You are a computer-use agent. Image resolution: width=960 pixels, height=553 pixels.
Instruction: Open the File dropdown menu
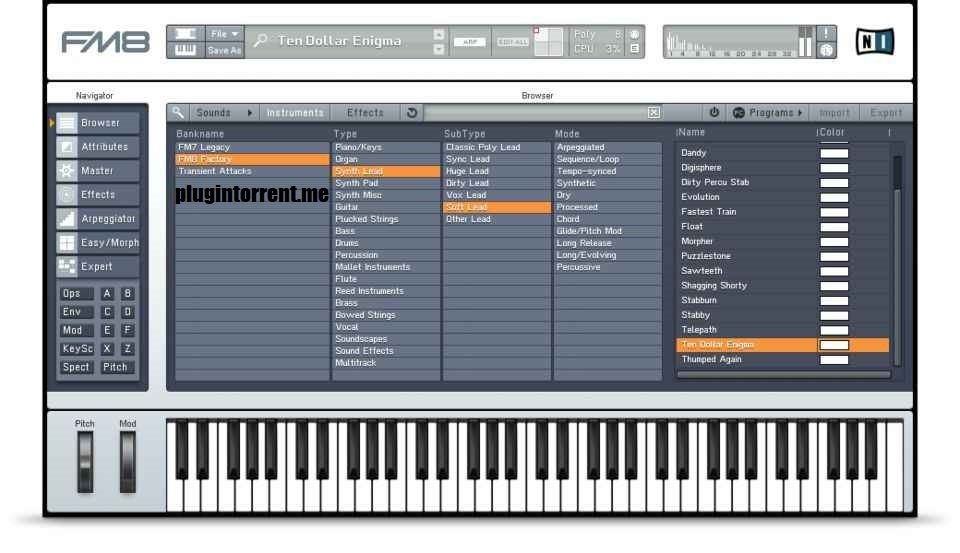pos(224,34)
